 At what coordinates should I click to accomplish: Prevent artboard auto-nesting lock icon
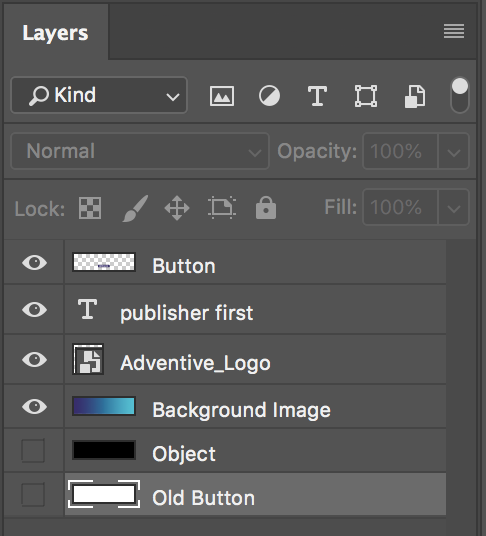coord(222,207)
